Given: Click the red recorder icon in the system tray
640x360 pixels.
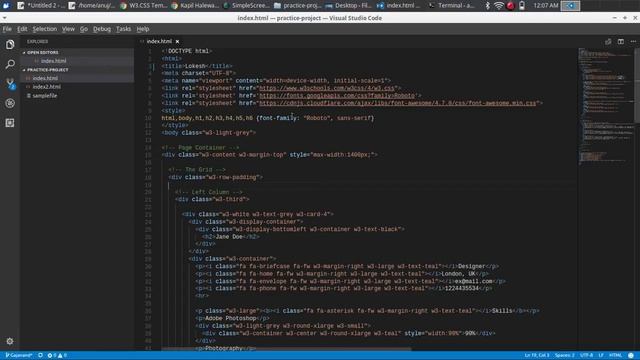Looking at the screenshot, I should [510, 5].
